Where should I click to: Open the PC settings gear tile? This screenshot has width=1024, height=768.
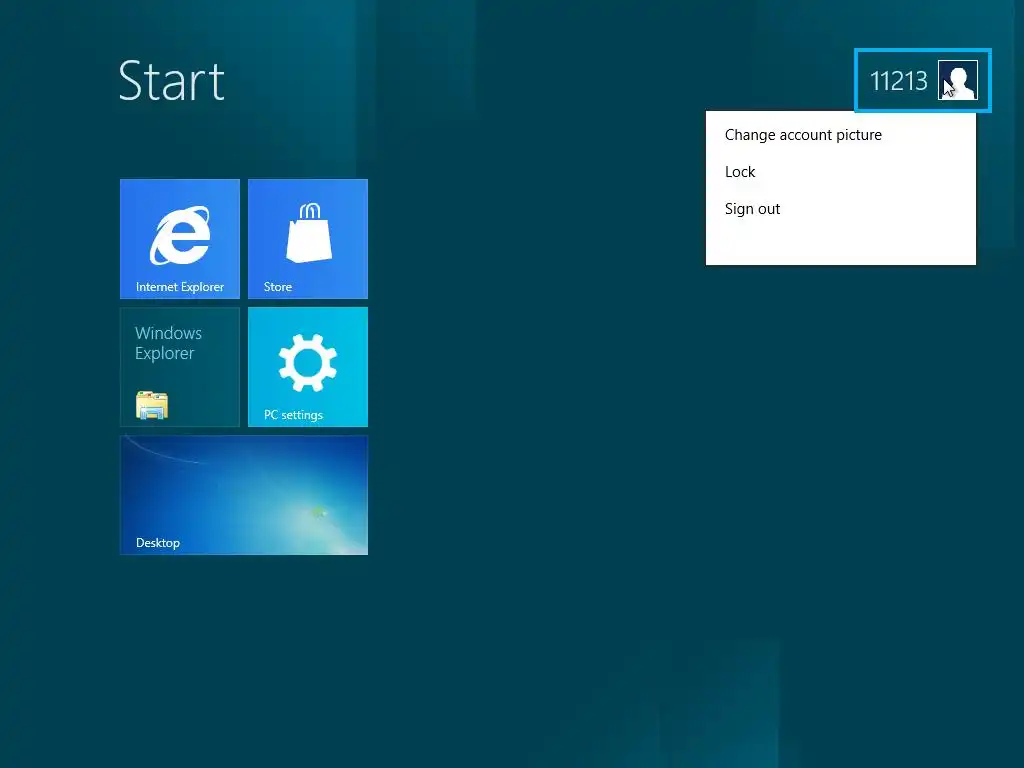point(308,367)
